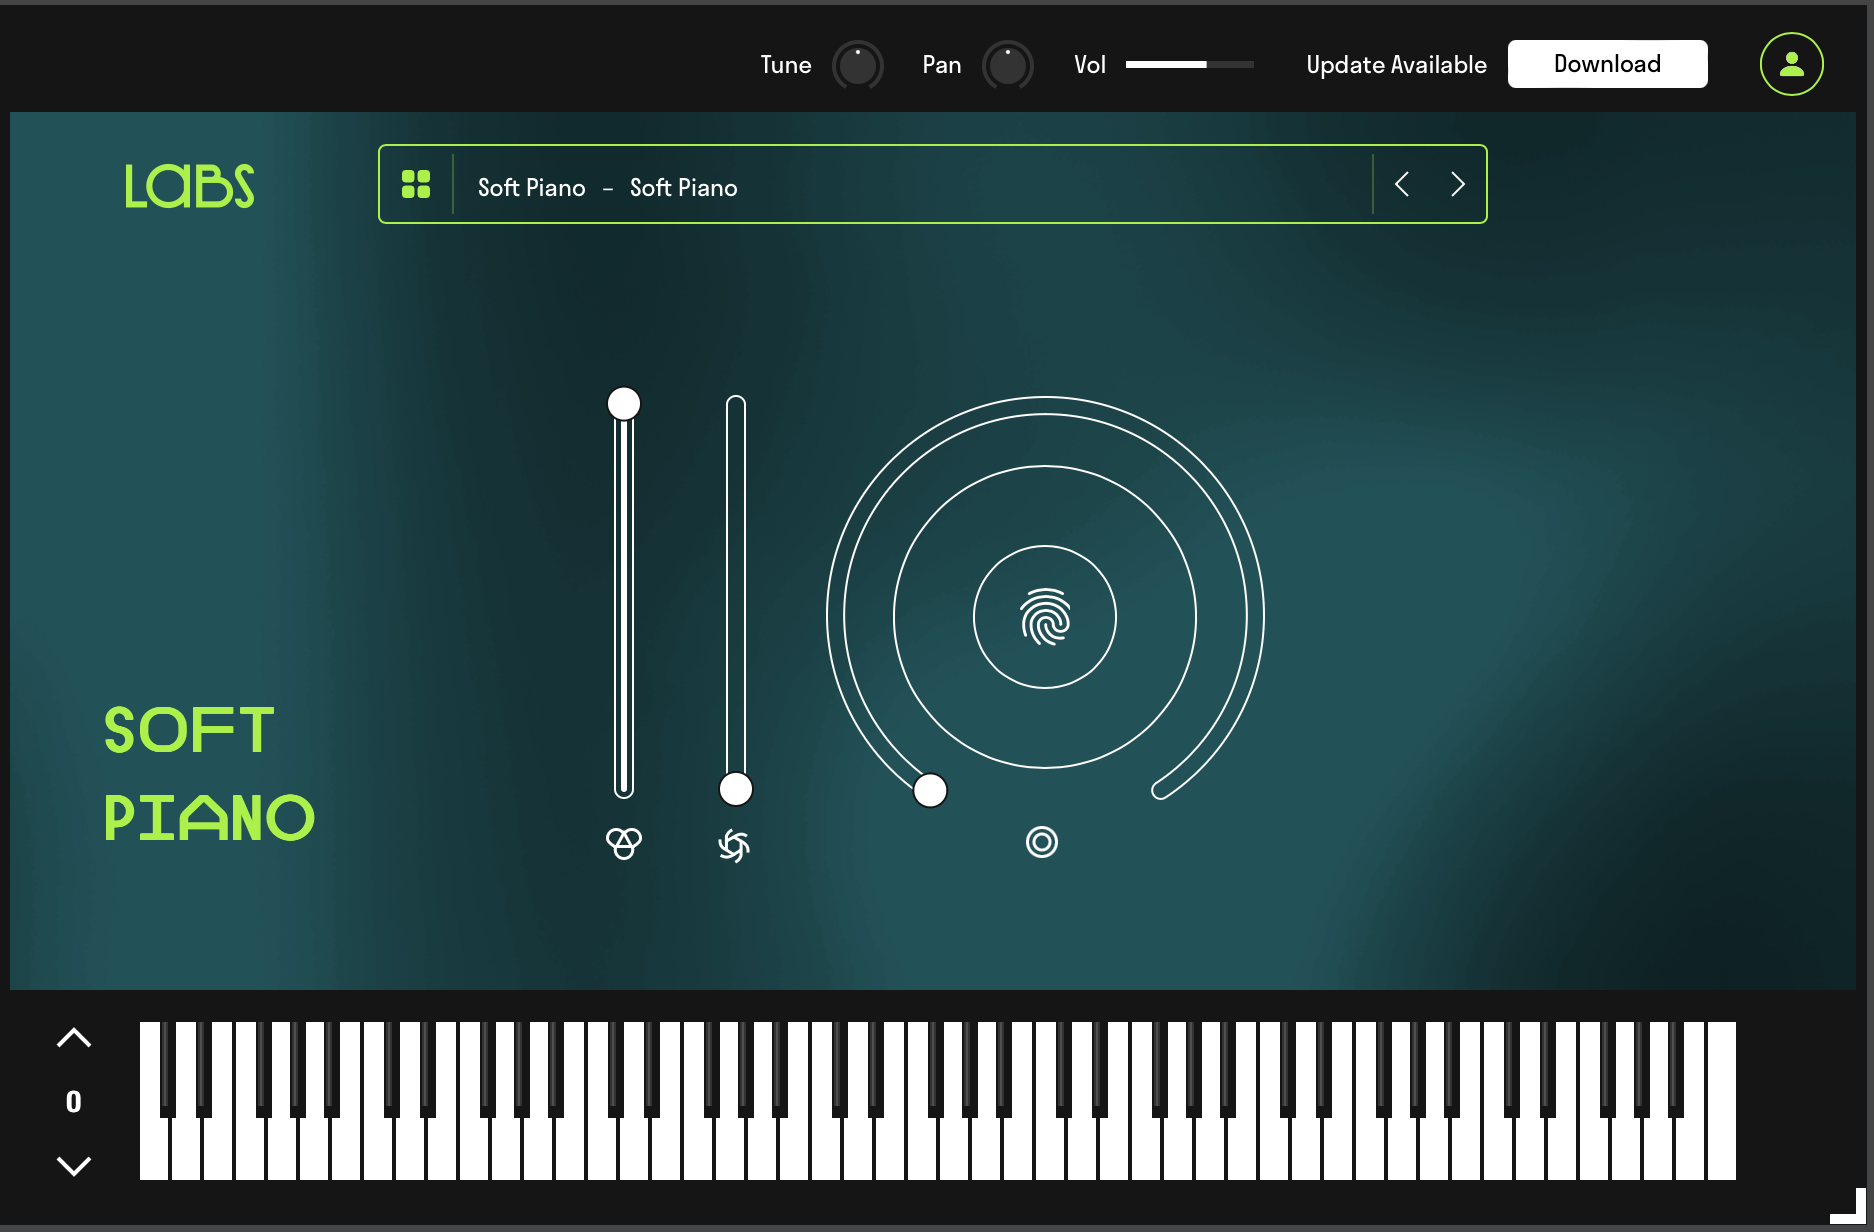
Task: Click the Vol volume slider
Action: click(x=1189, y=64)
